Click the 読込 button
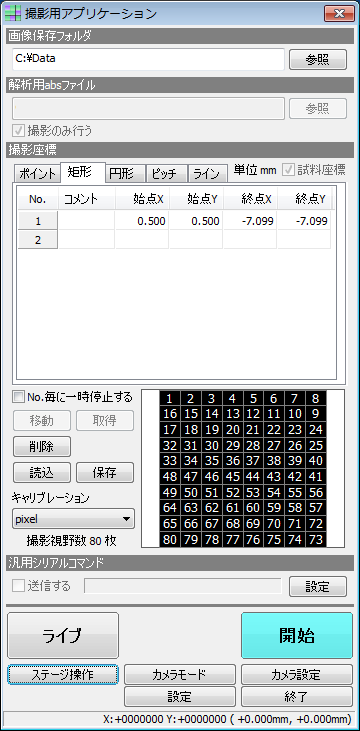Image resolution: width=360 pixels, height=731 pixels. 42,473
